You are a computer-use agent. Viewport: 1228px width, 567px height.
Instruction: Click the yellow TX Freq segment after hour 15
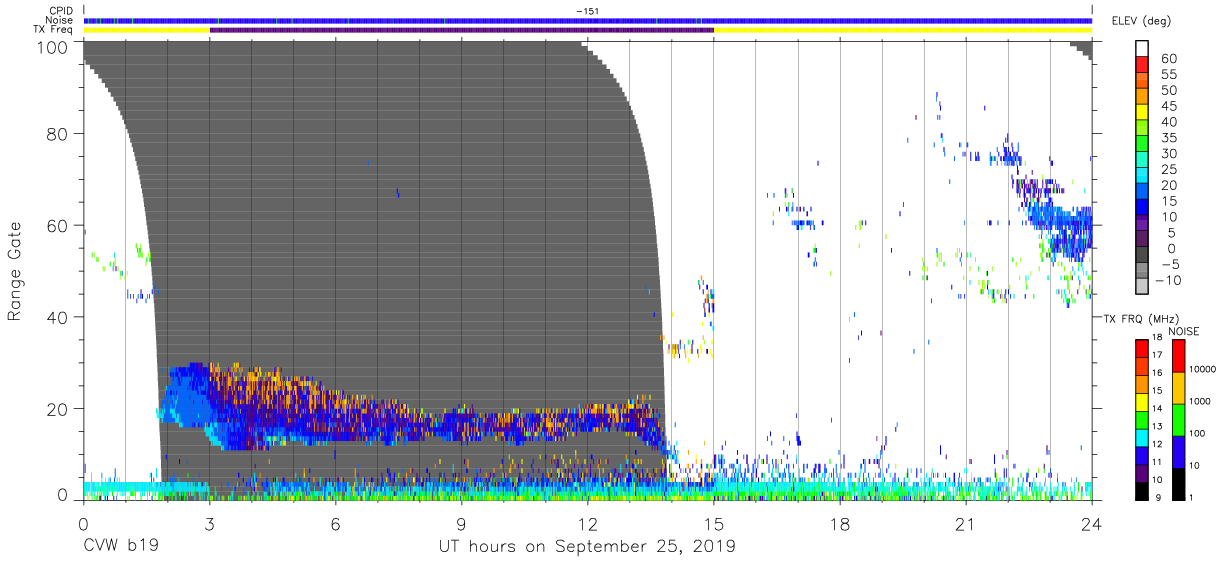(903, 30)
